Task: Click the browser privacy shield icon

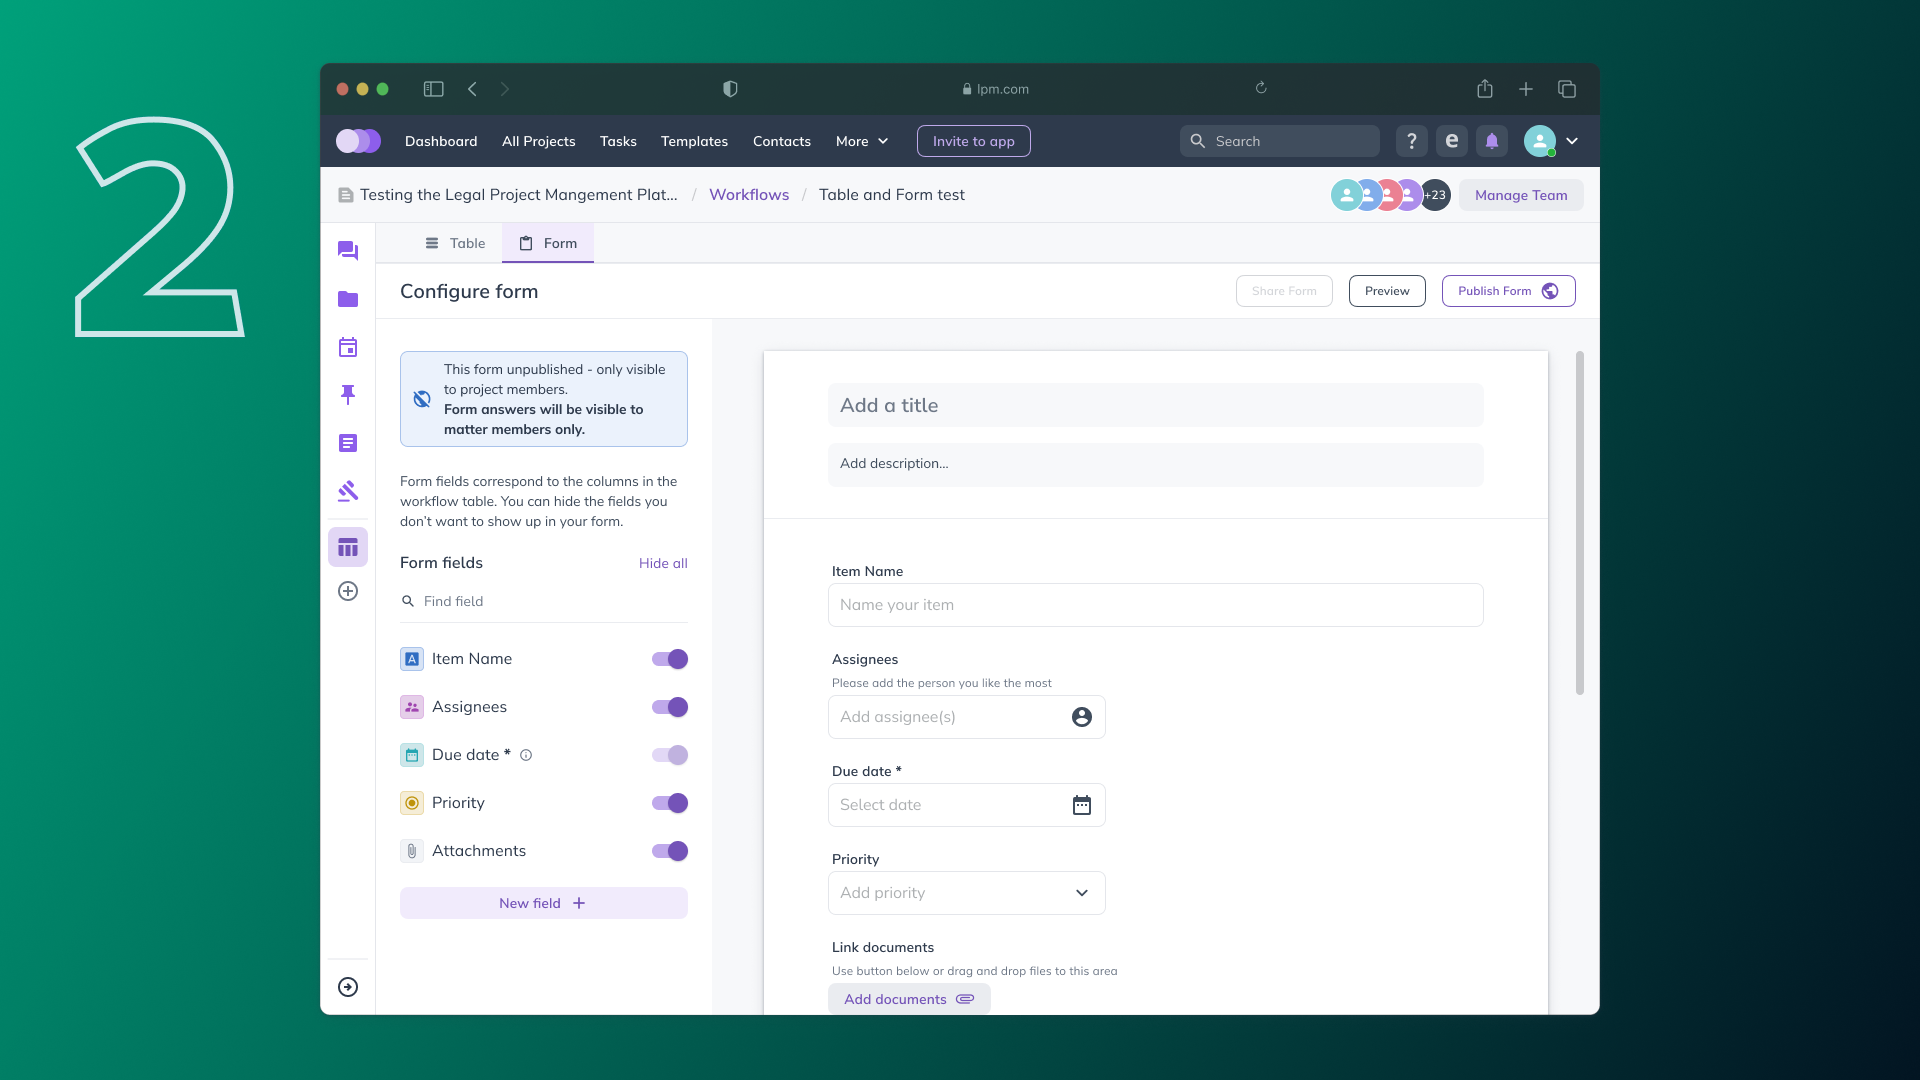Action: [x=730, y=89]
